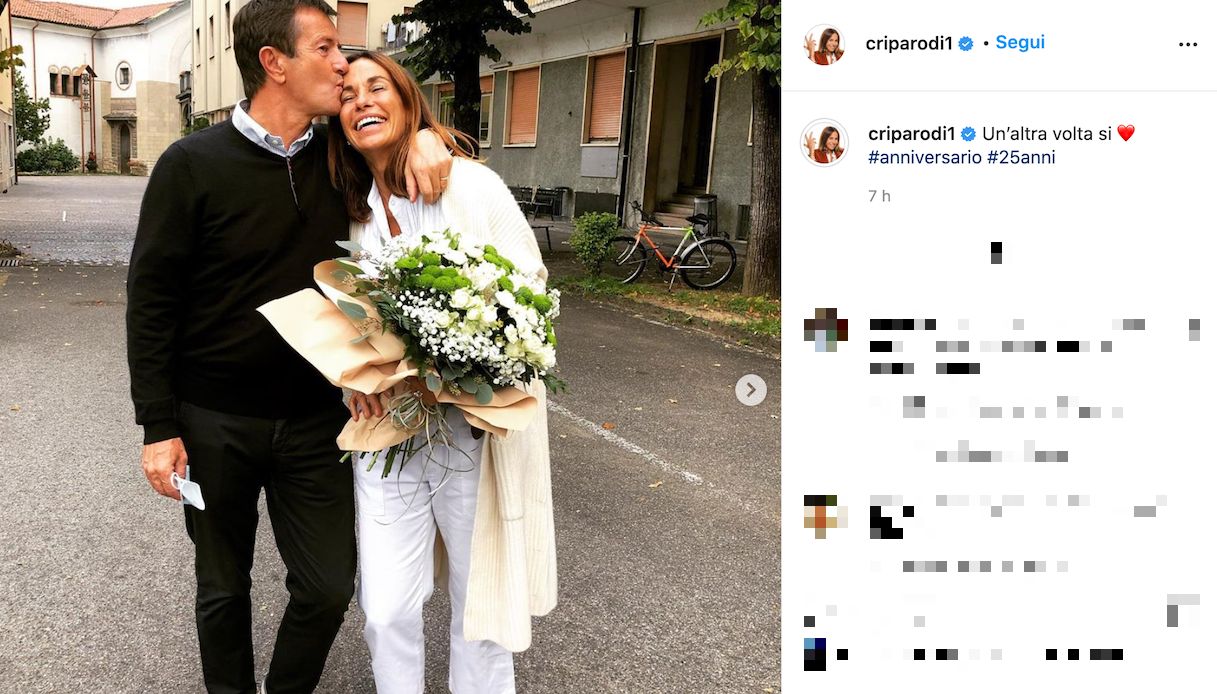Follow the account with the Segui button
The image size is (1217, 694).
coord(1020,43)
